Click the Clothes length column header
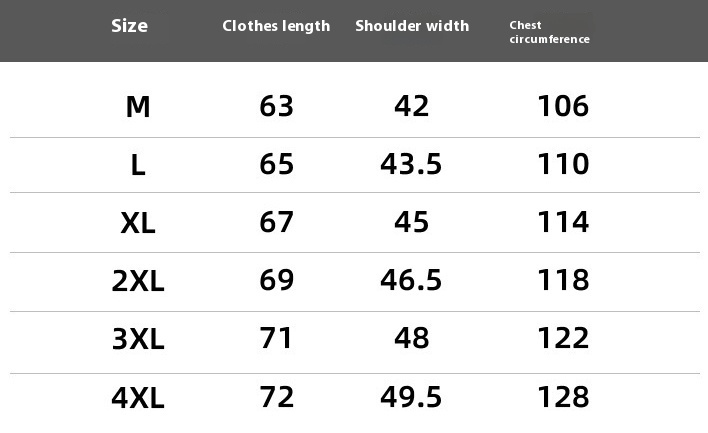The width and height of the screenshot is (708, 433). pyautogui.click(x=276, y=26)
